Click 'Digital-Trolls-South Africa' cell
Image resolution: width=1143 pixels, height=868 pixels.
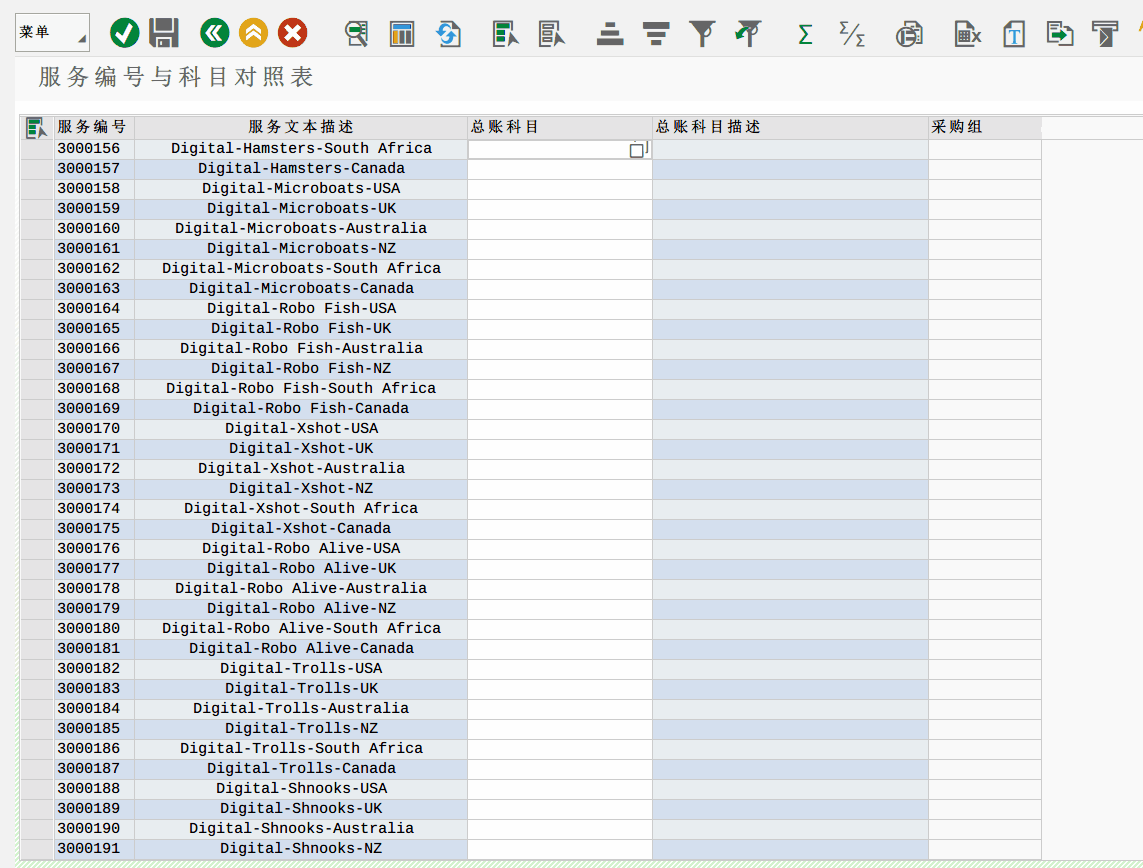click(x=301, y=748)
